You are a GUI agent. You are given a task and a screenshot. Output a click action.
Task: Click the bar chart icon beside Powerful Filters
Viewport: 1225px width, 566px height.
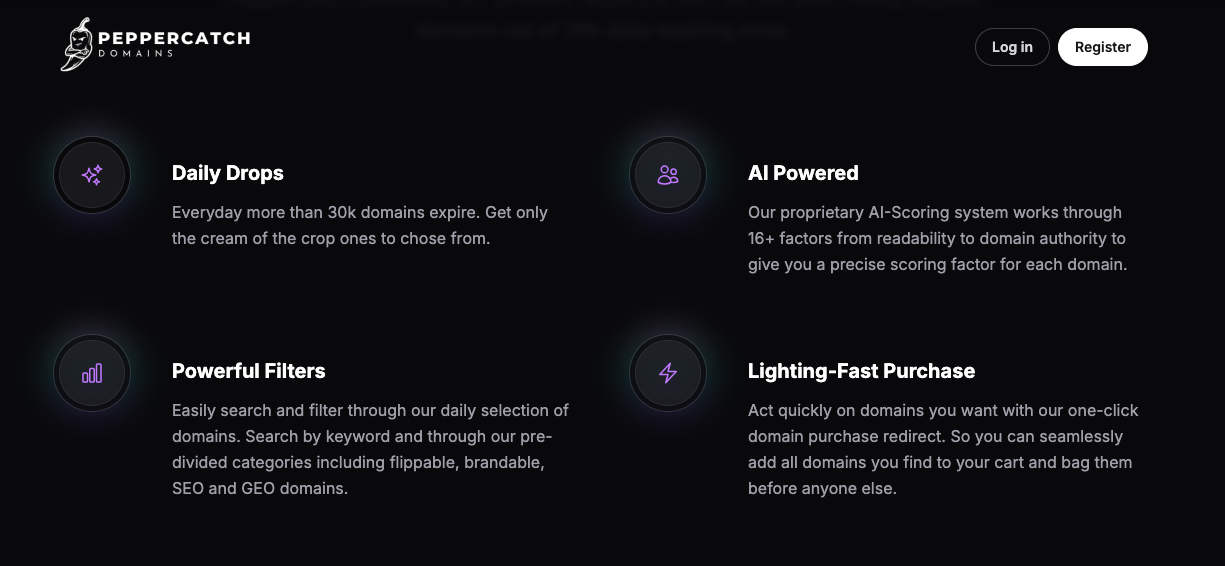92,373
